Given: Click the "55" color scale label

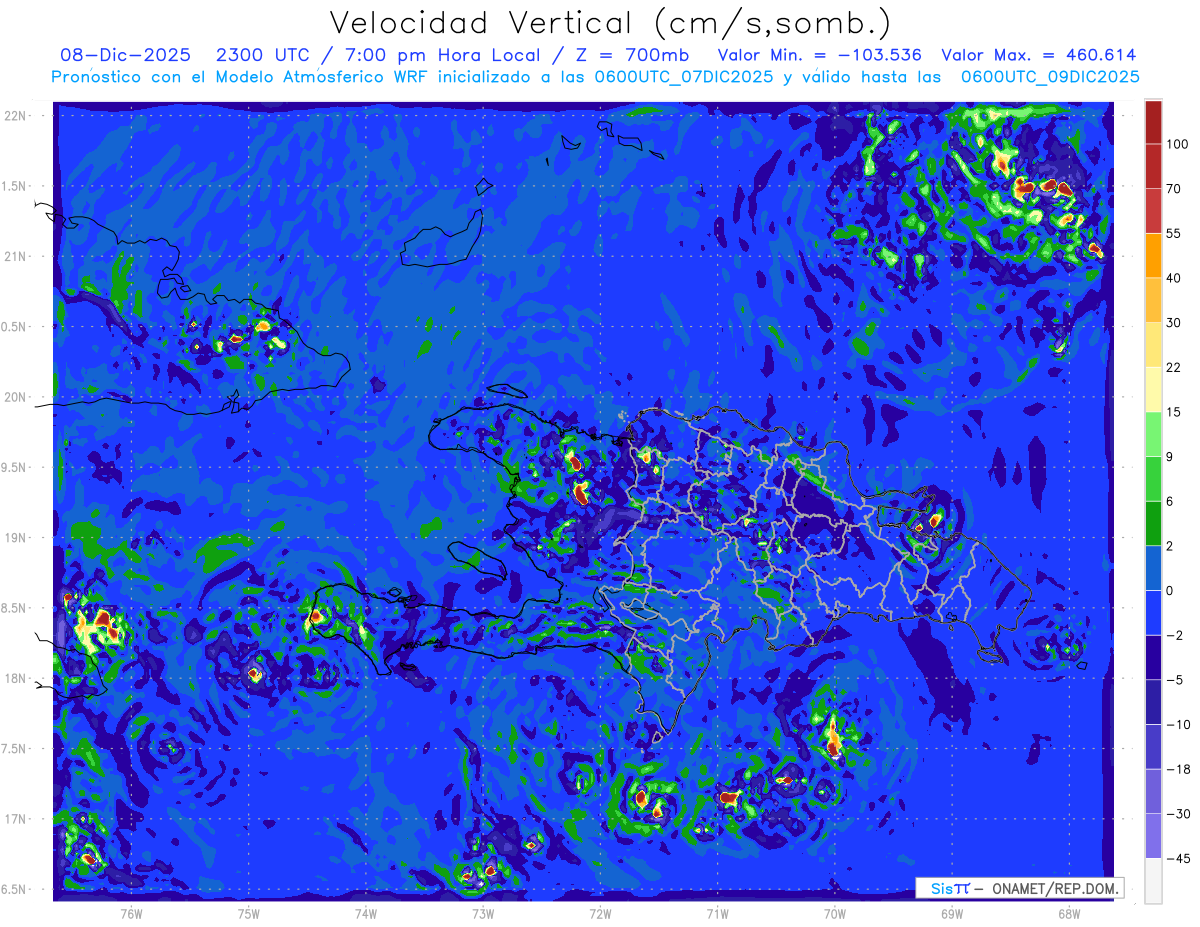Looking at the screenshot, I should [x=1174, y=233].
